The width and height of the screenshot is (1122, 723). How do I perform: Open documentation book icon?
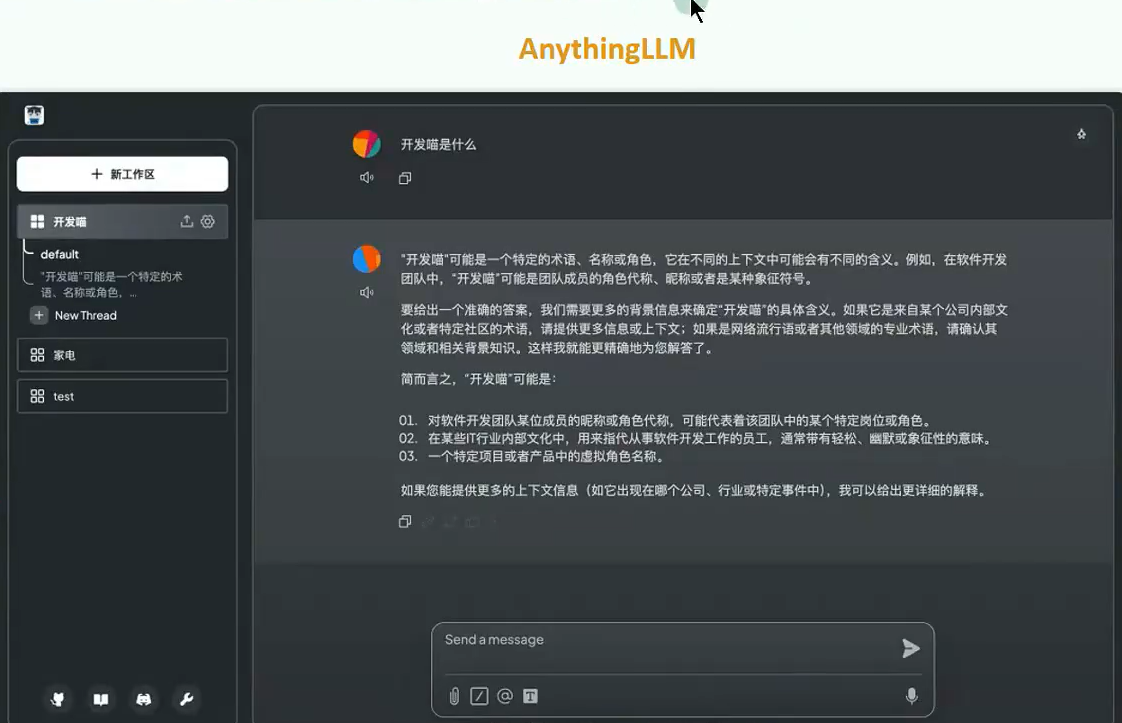(101, 699)
